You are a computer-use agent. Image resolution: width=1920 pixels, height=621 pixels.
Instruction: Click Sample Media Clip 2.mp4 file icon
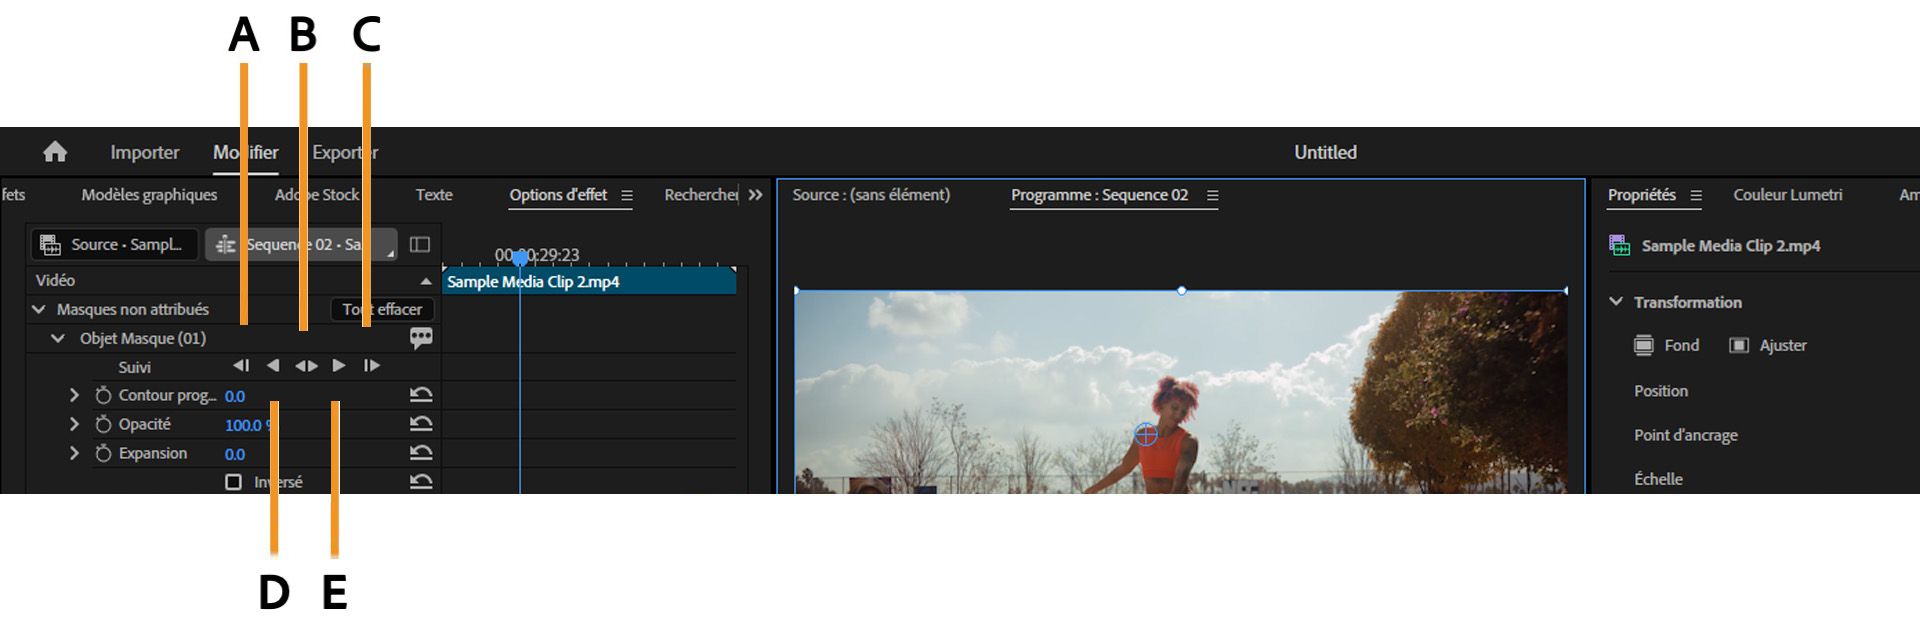click(x=1619, y=245)
